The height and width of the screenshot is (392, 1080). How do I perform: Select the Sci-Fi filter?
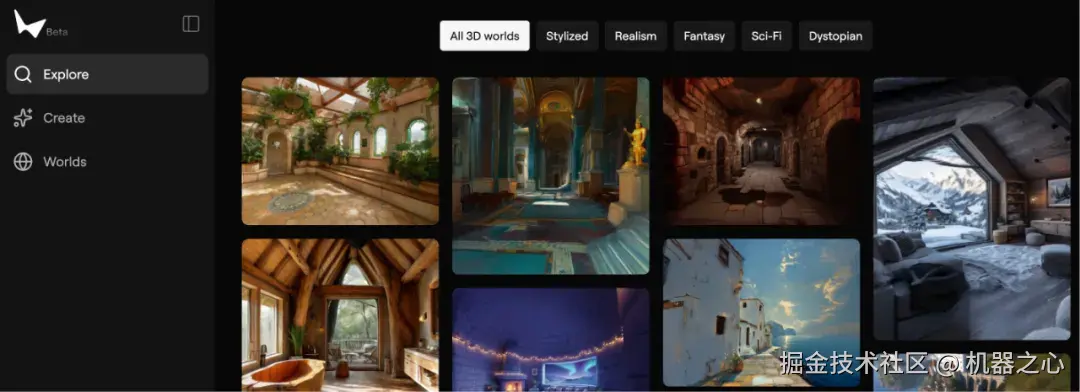(x=767, y=36)
